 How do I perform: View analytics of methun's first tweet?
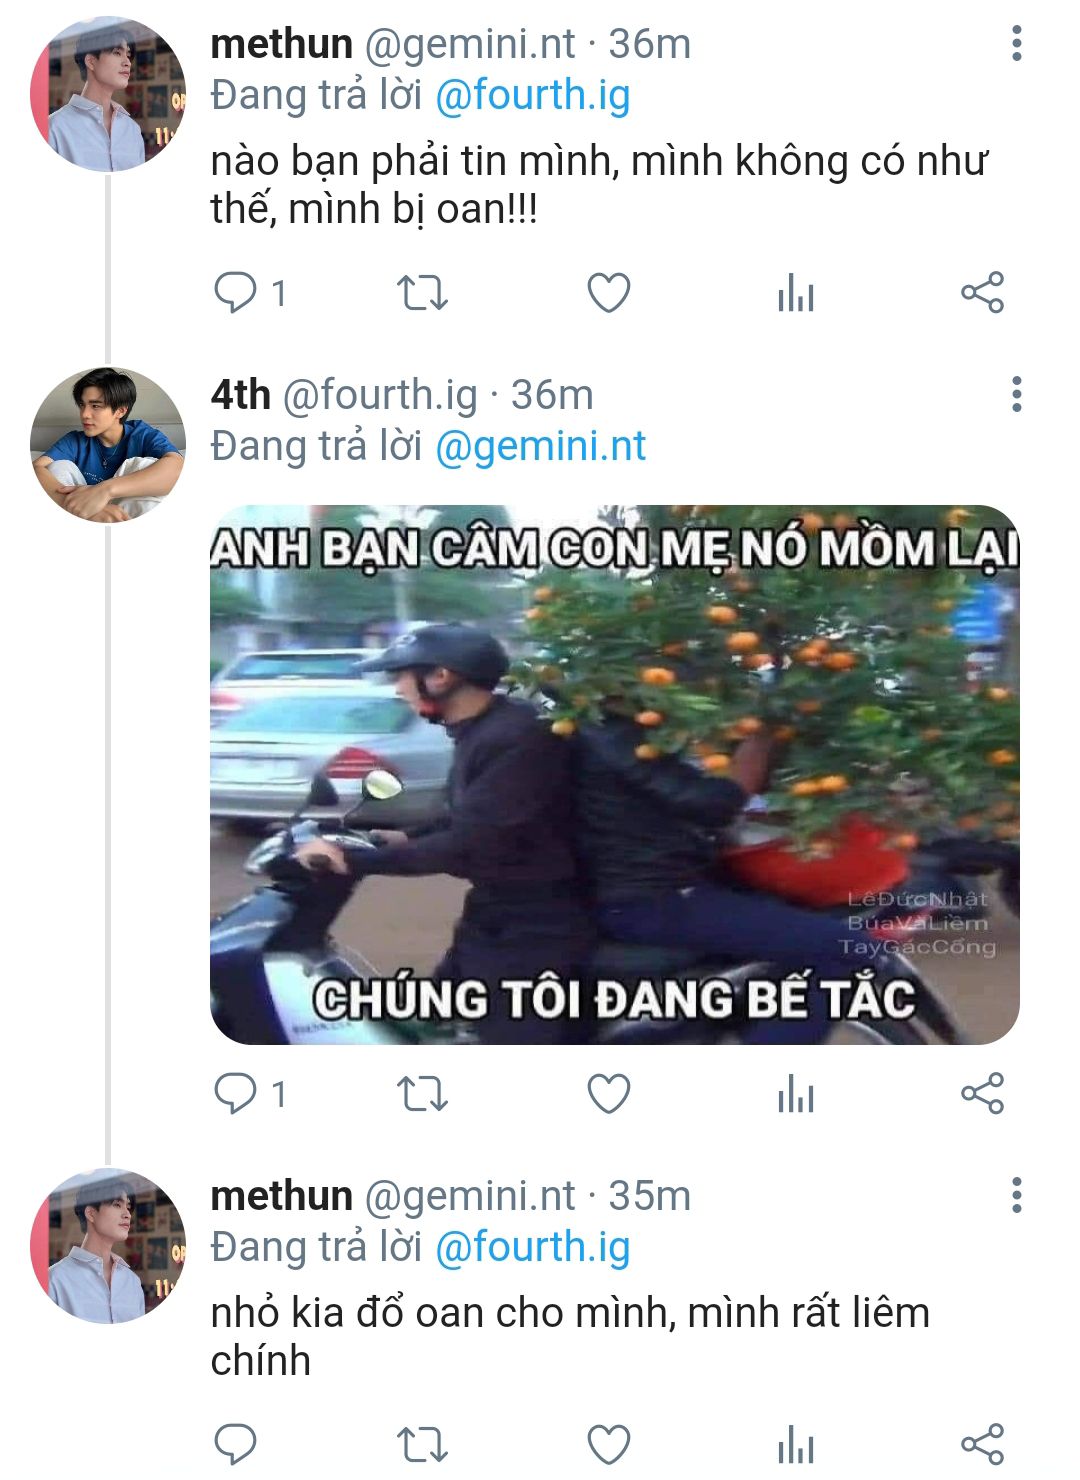(x=796, y=294)
